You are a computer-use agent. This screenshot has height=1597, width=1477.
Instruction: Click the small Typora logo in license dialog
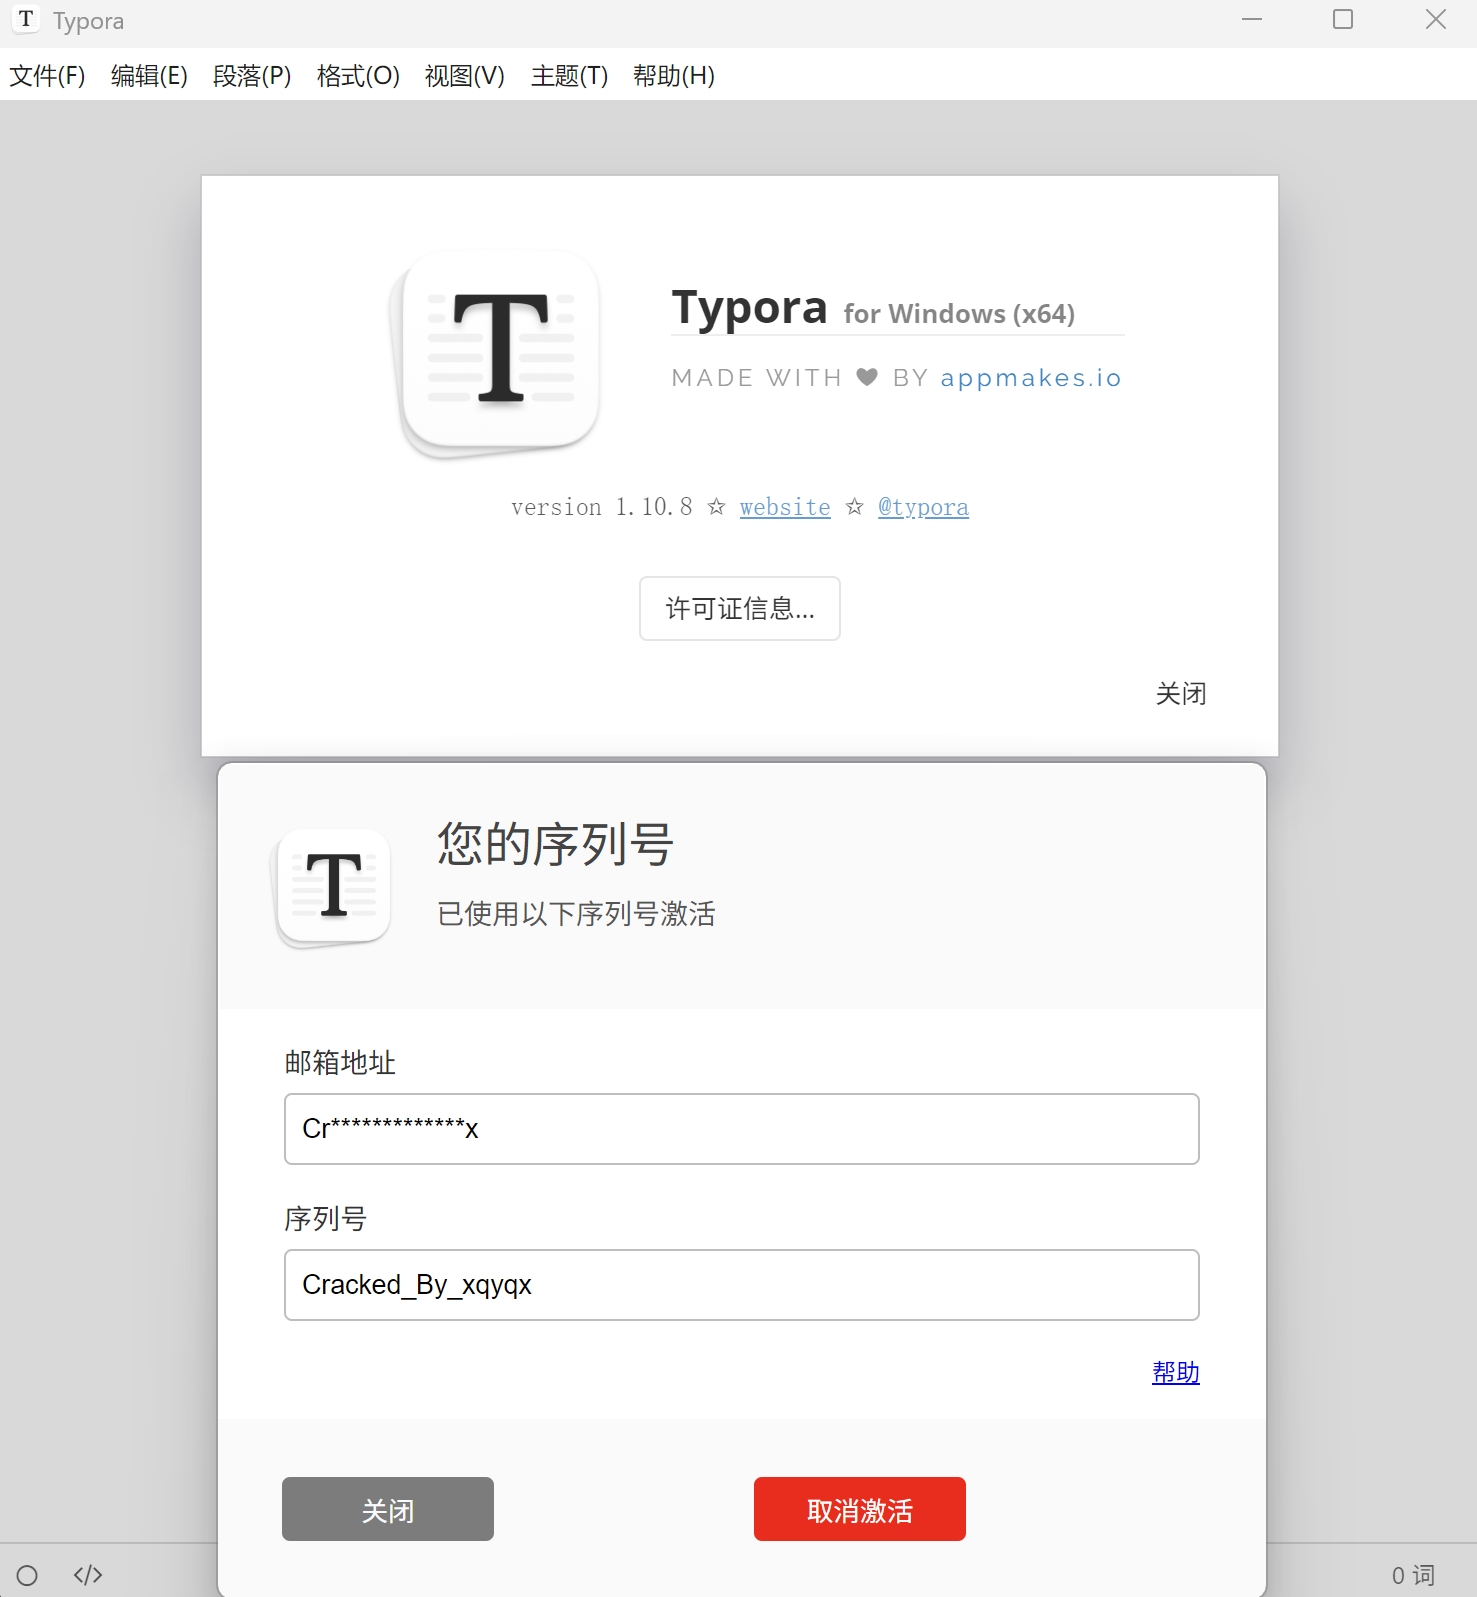click(334, 886)
